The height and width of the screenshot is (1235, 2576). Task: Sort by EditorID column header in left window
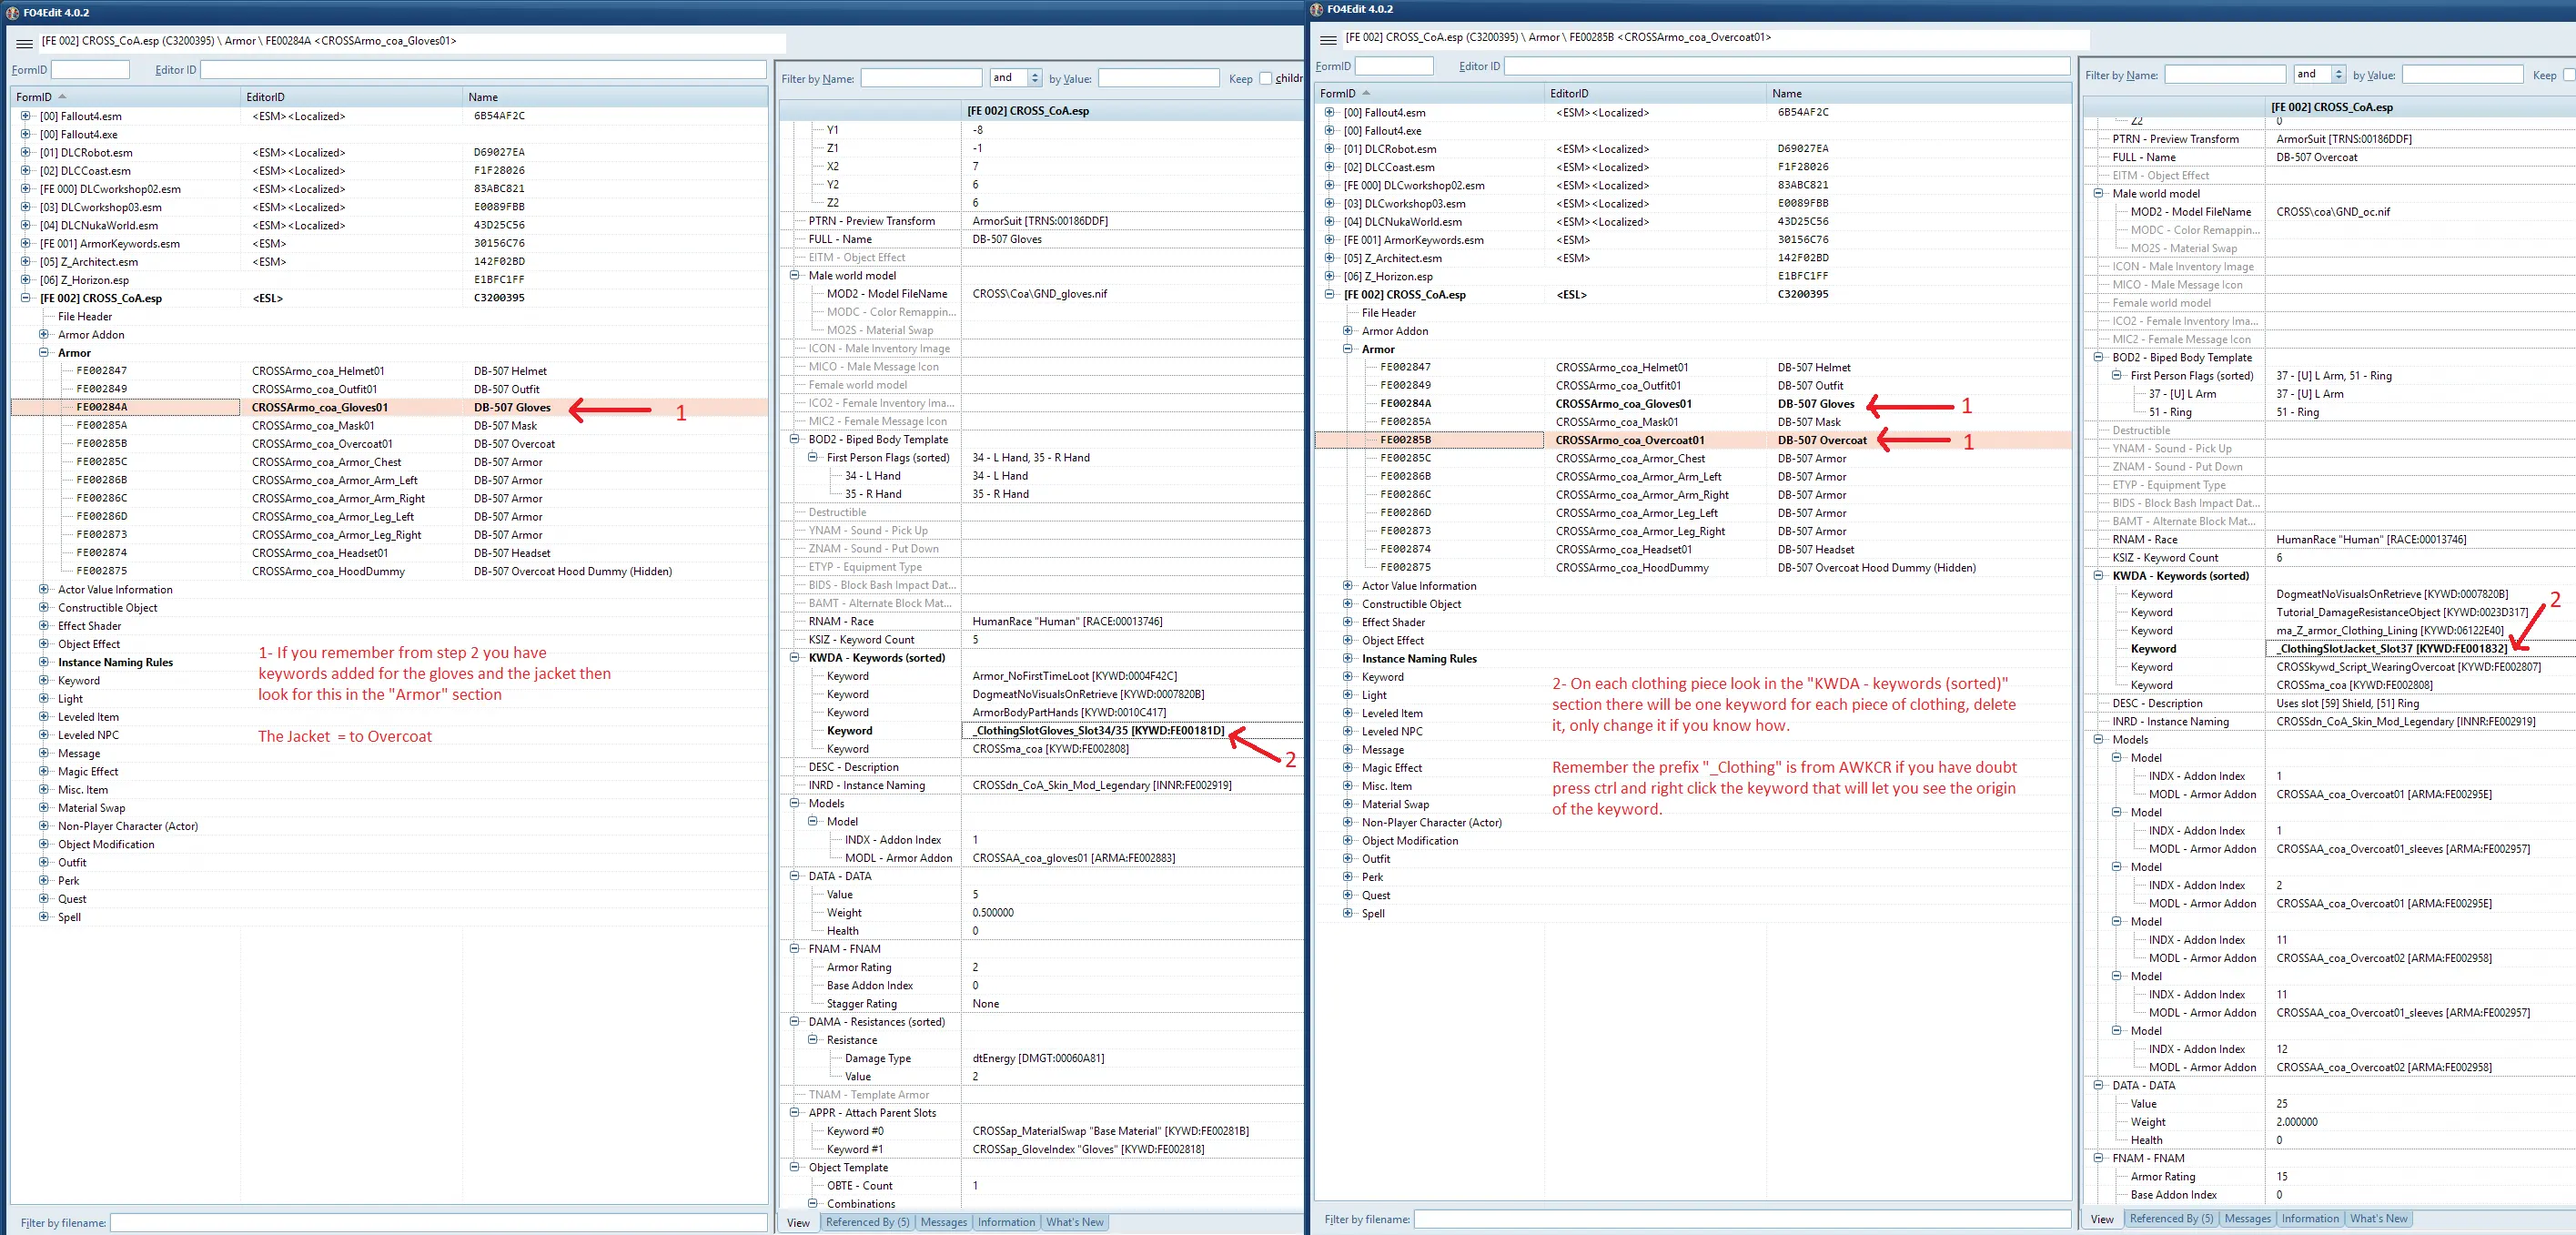point(352,97)
